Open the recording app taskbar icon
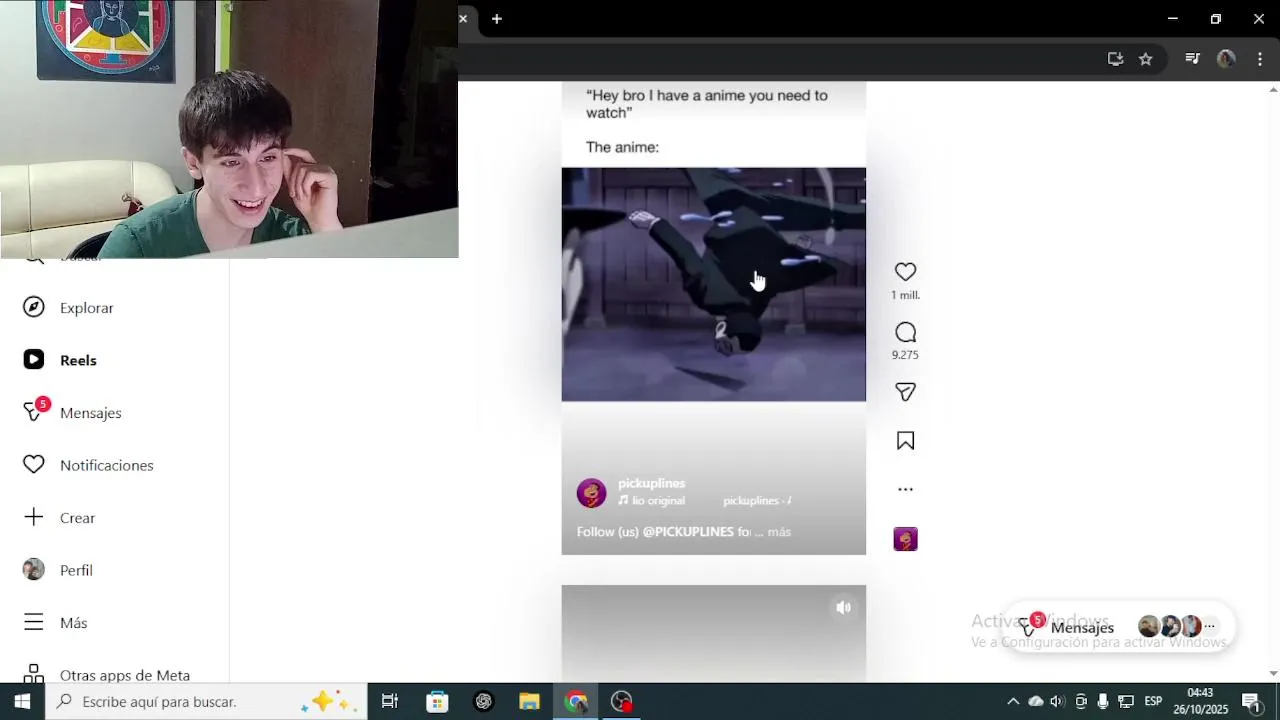This screenshot has width=1280, height=720. (x=622, y=701)
